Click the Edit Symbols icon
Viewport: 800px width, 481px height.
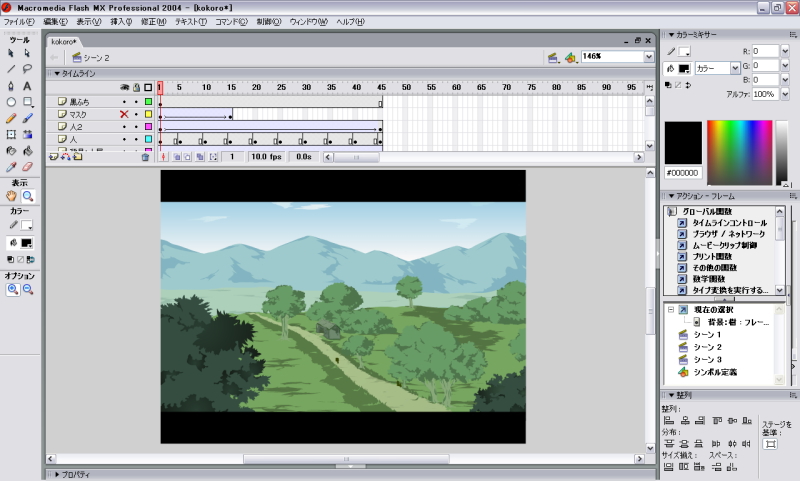point(570,58)
